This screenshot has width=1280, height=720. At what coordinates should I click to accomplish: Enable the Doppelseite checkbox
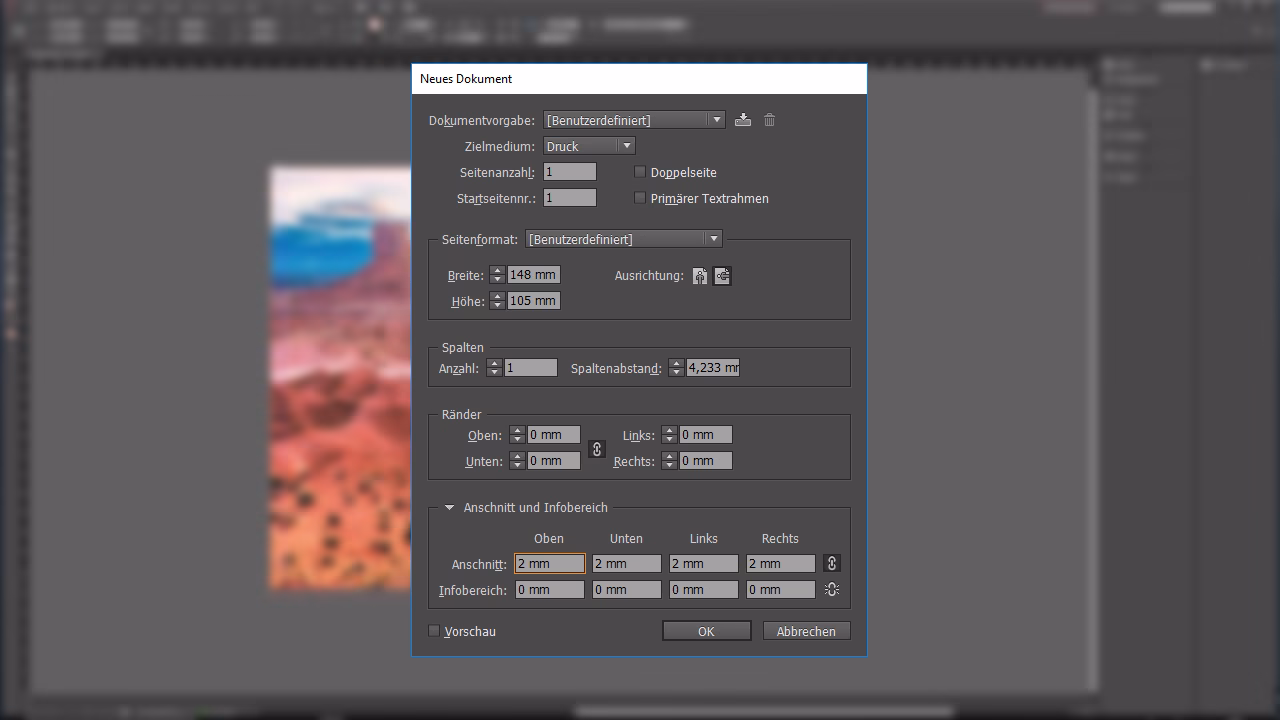(x=640, y=172)
